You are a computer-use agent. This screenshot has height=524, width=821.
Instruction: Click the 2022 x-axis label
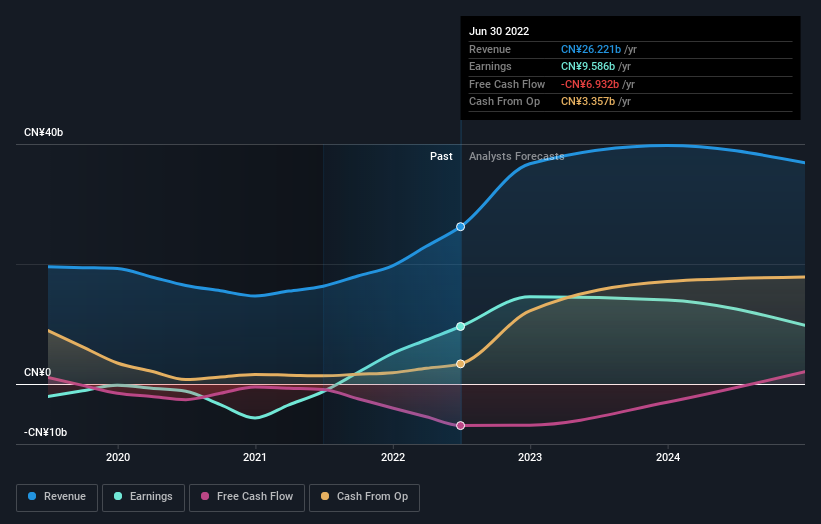point(393,457)
